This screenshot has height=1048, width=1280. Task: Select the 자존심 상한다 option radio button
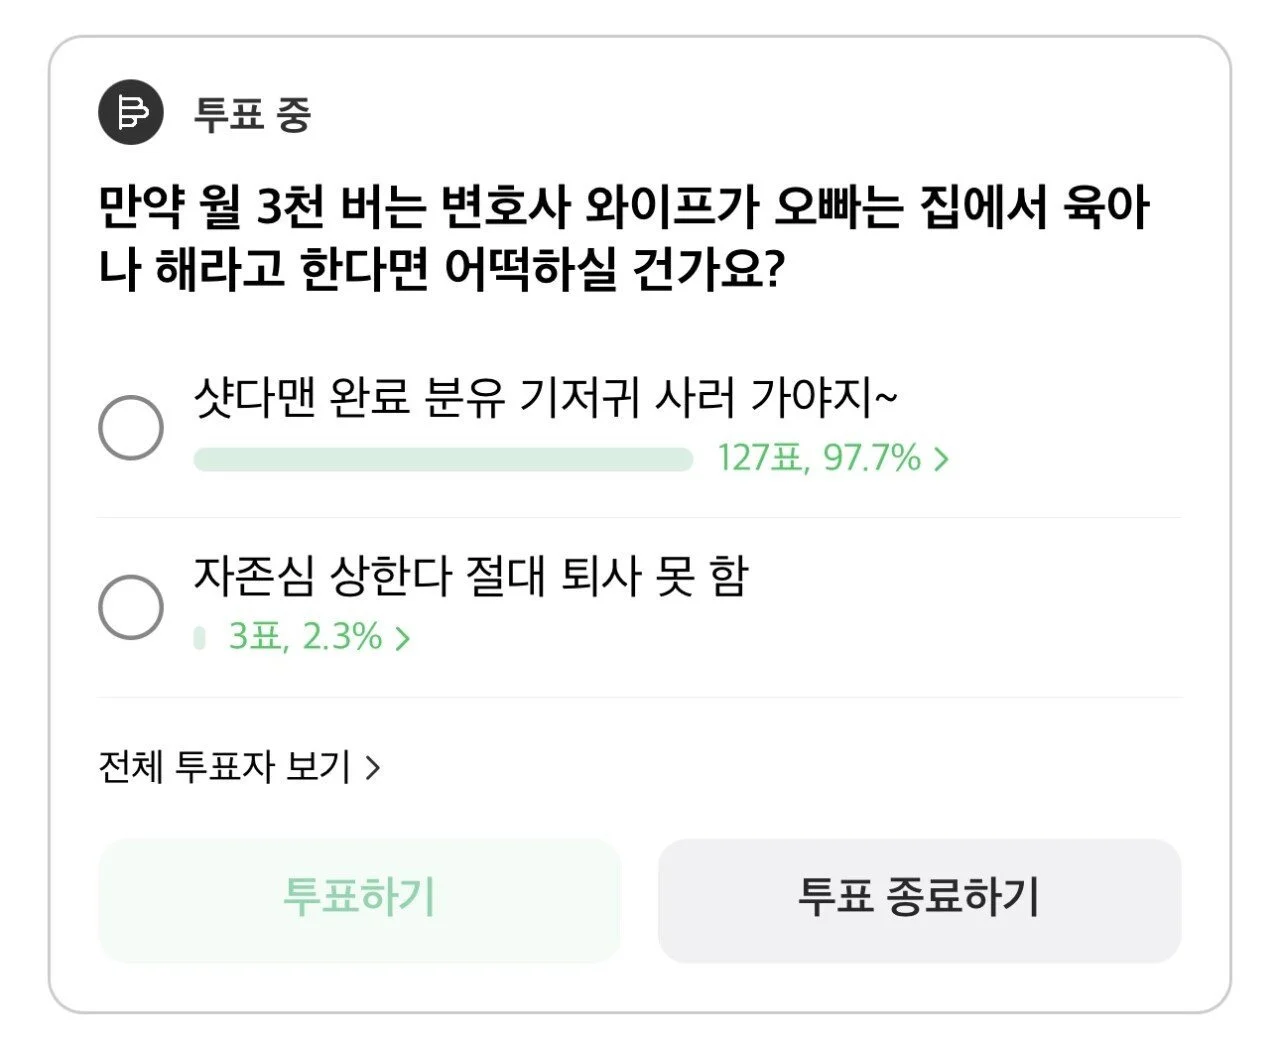(131, 606)
